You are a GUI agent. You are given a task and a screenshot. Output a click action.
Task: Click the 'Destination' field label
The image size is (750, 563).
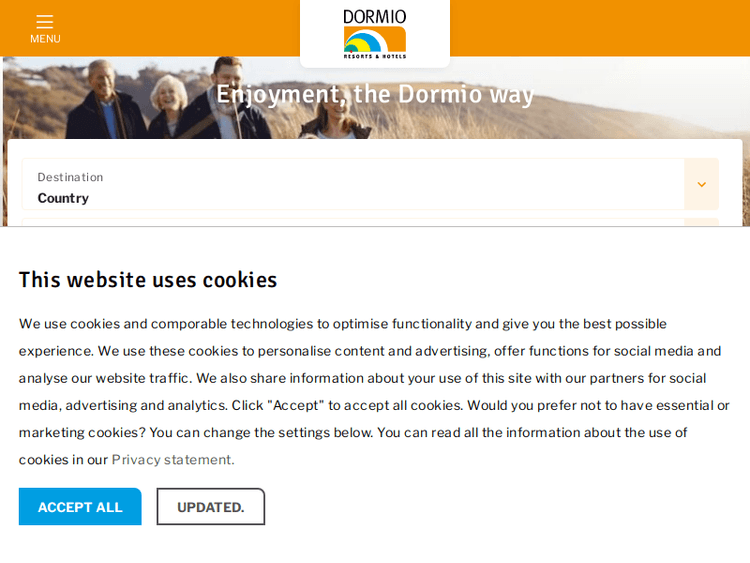point(70,177)
